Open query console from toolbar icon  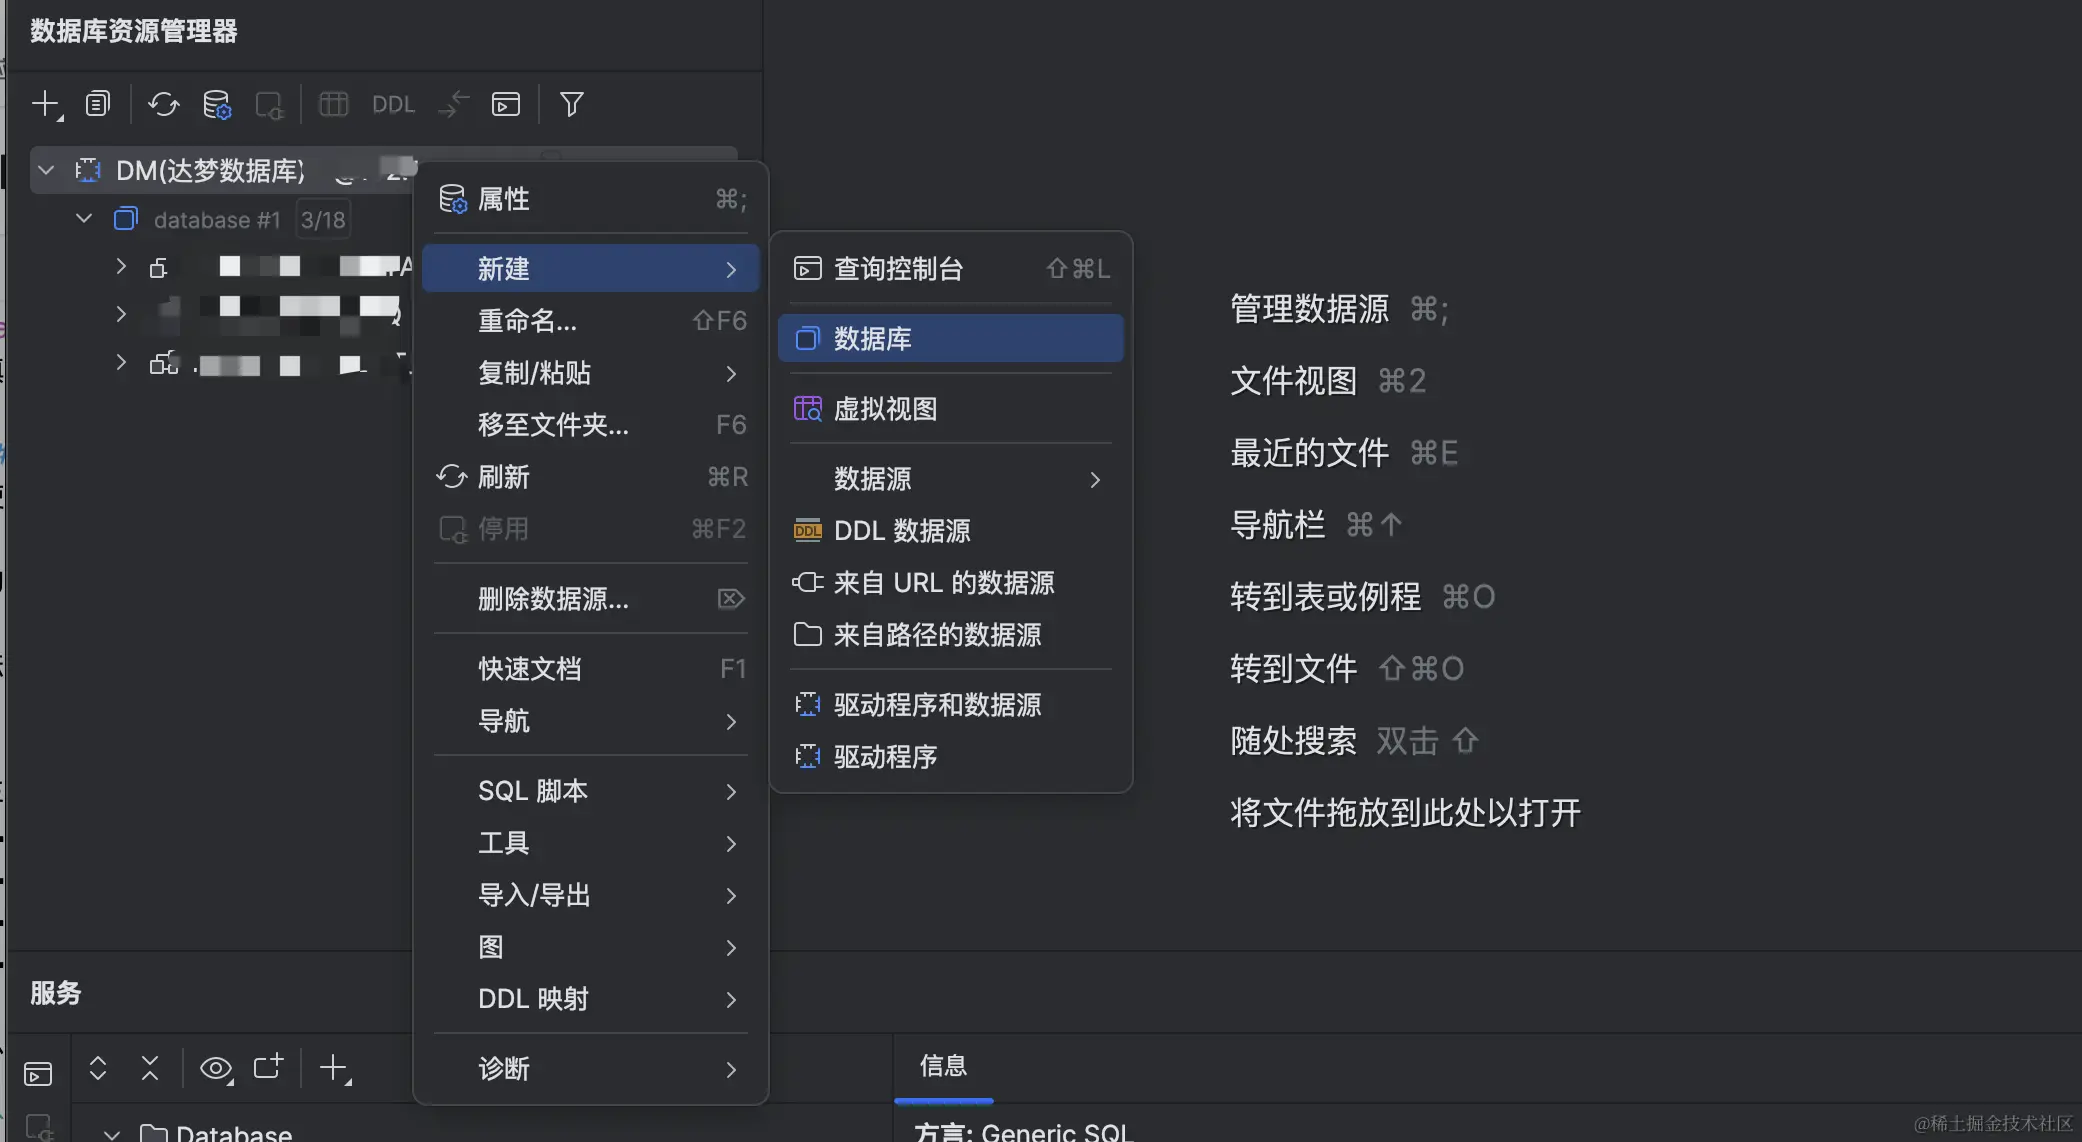coord(506,104)
